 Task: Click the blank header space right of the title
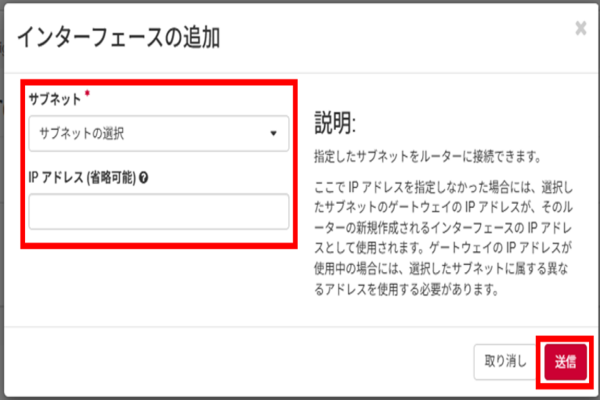[400, 38]
